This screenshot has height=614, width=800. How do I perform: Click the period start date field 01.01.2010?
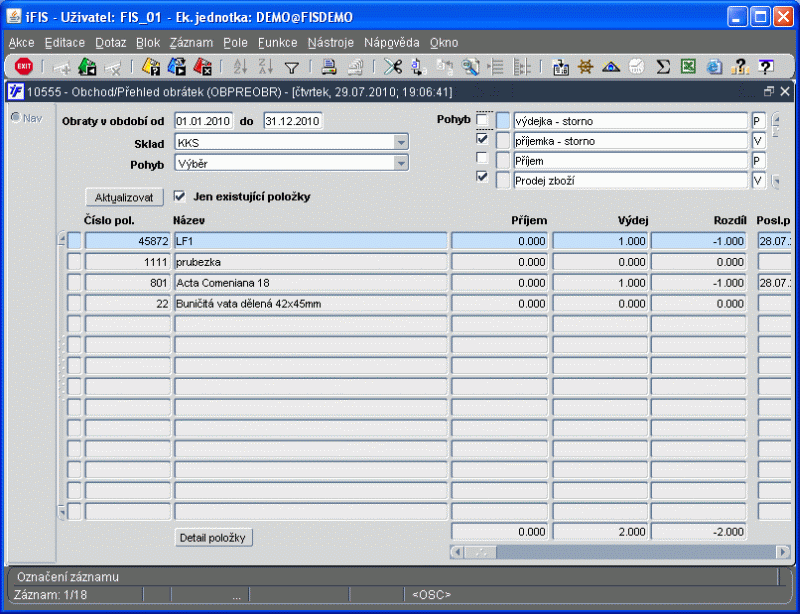[204, 121]
